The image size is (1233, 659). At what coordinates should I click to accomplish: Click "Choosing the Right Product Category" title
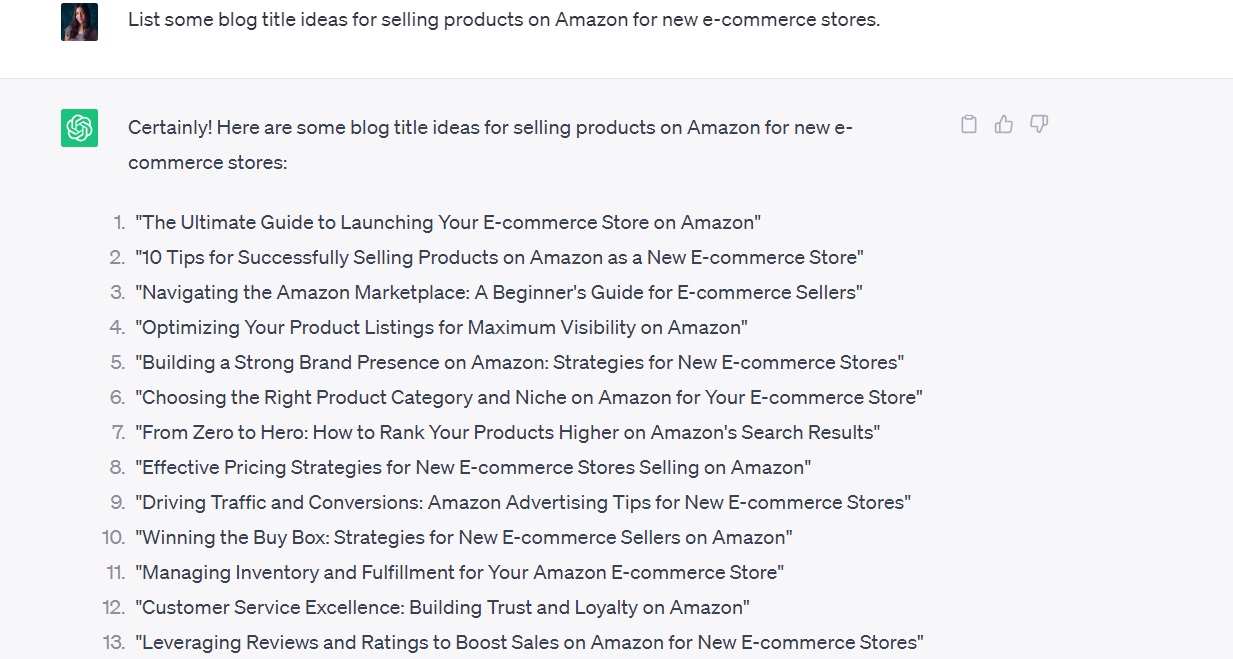(528, 397)
